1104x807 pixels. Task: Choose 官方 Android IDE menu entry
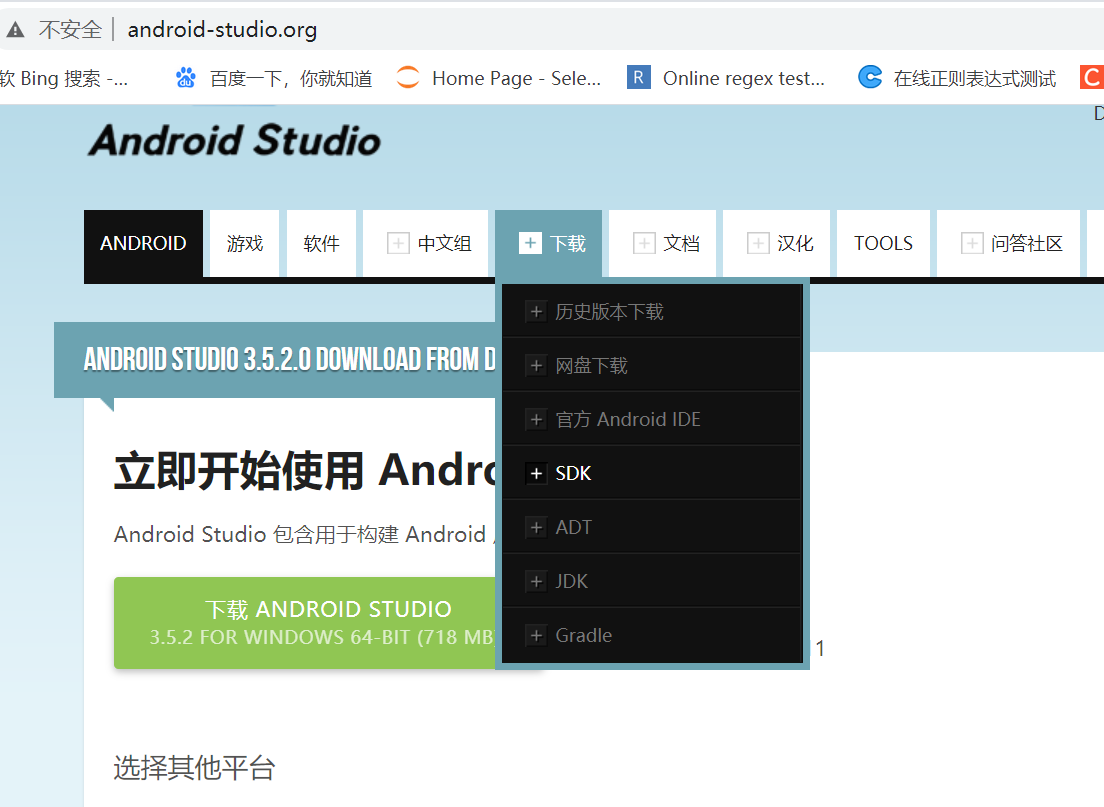(652, 420)
